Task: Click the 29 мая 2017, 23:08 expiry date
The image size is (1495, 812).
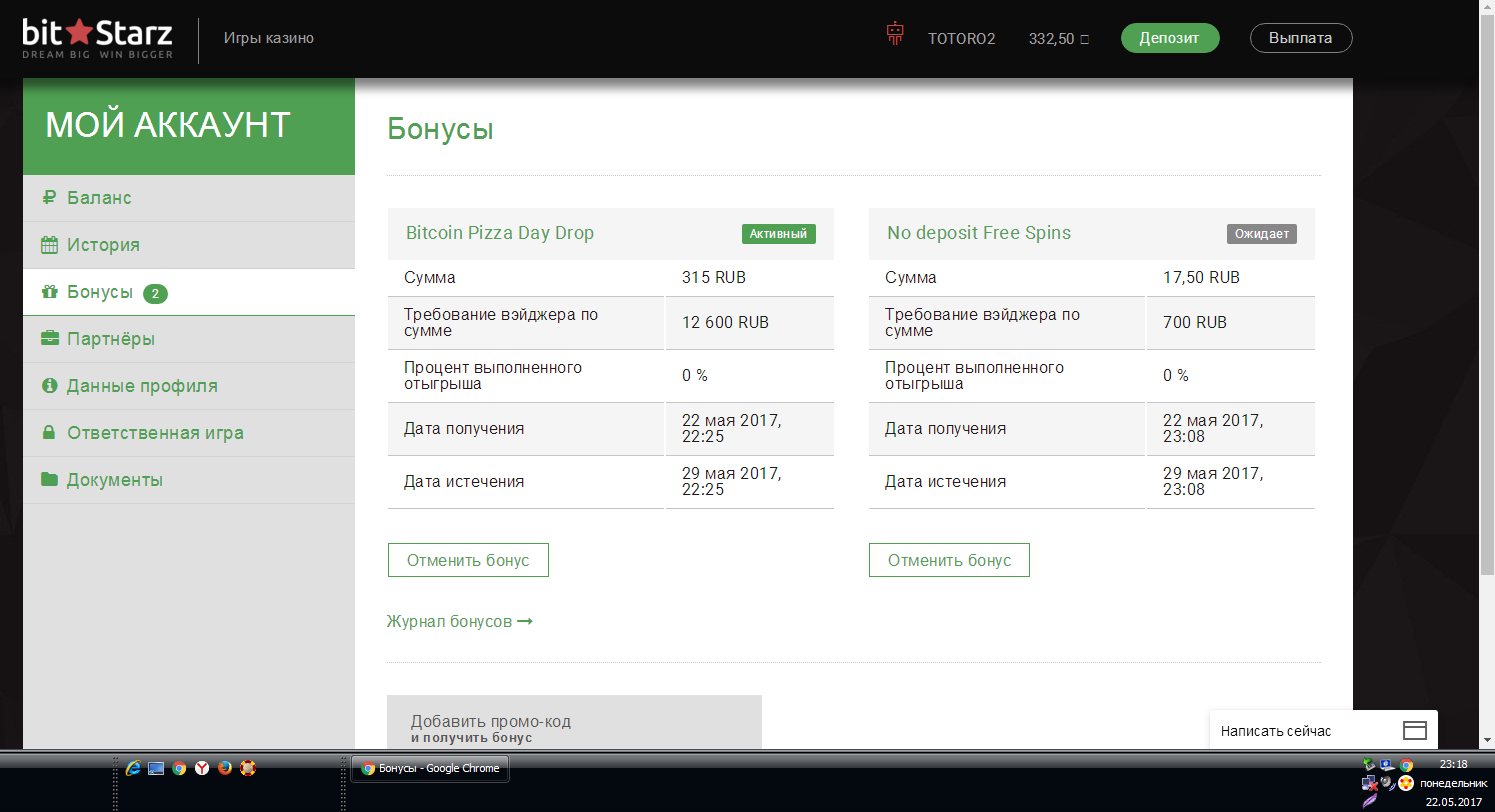Action: coord(1213,482)
